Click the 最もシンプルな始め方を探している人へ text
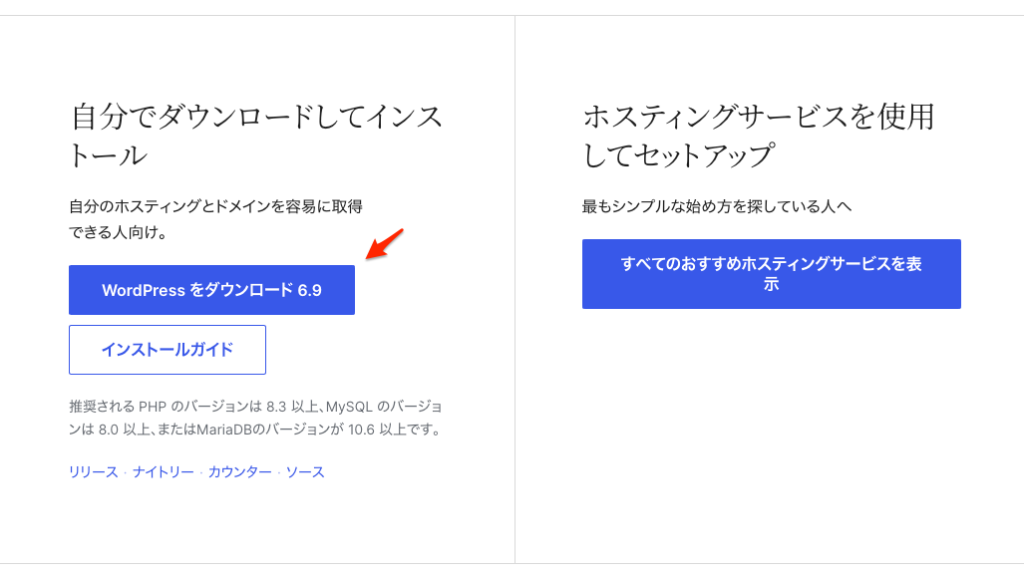Screen dimensions: 1024x577 tap(716, 207)
